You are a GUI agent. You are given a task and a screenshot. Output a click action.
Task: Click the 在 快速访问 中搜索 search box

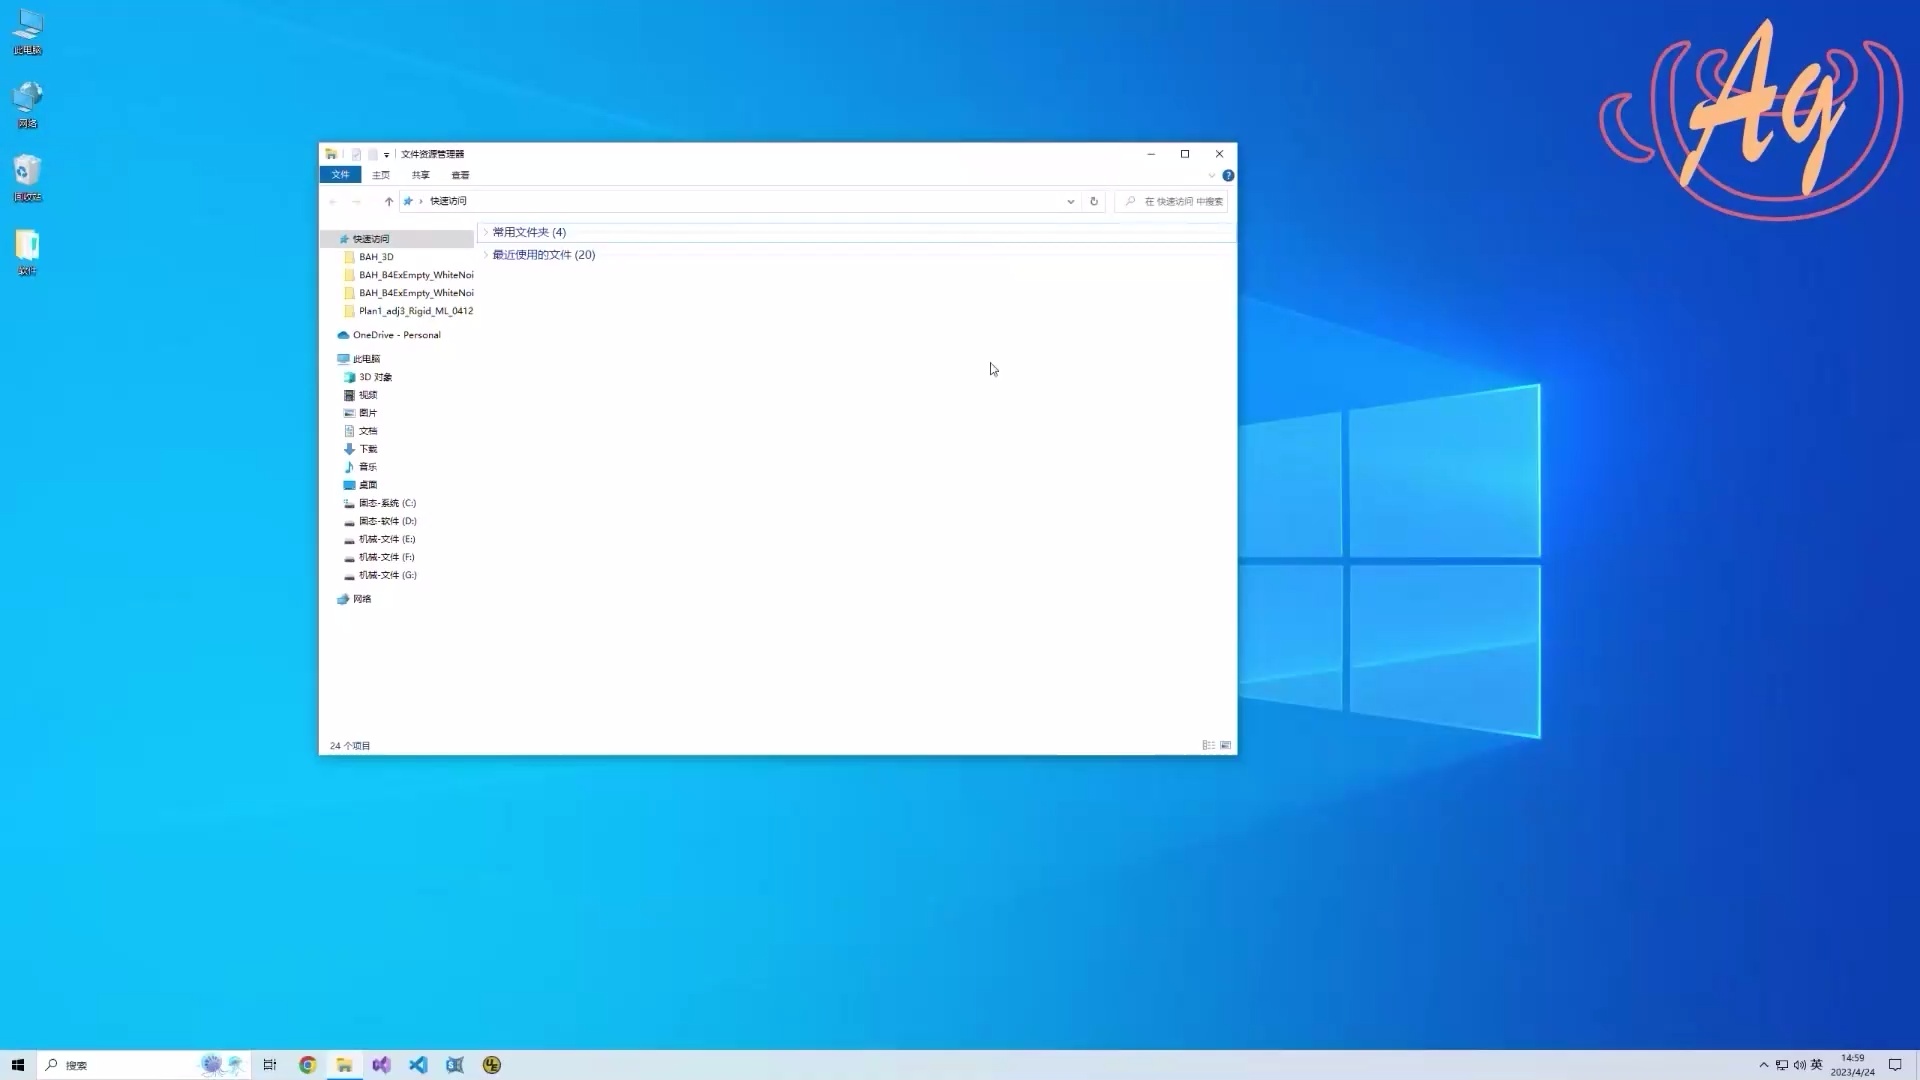click(x=1180, y=201)
